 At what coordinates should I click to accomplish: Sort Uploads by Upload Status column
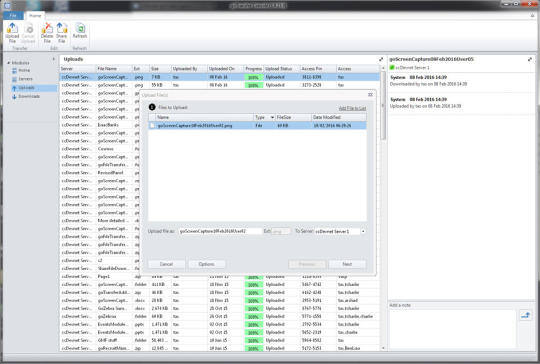coord(281,69)
